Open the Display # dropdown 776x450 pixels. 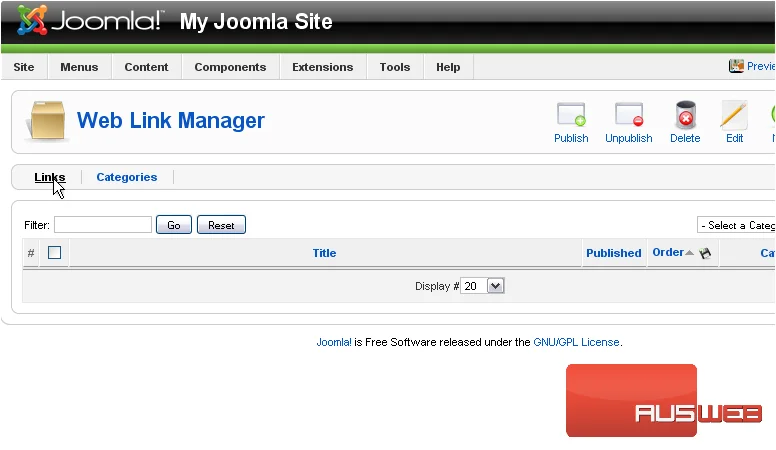[482, 286]
